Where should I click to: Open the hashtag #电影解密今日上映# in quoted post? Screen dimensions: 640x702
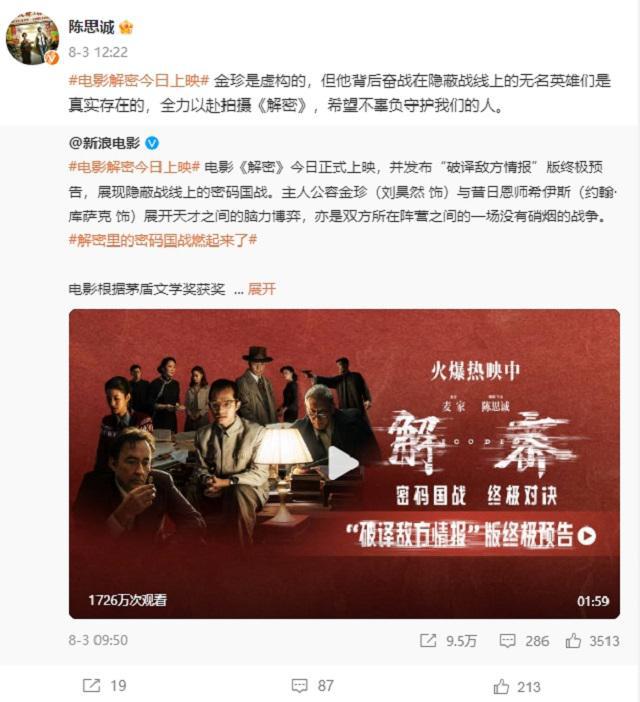click(x=134, y=167)
